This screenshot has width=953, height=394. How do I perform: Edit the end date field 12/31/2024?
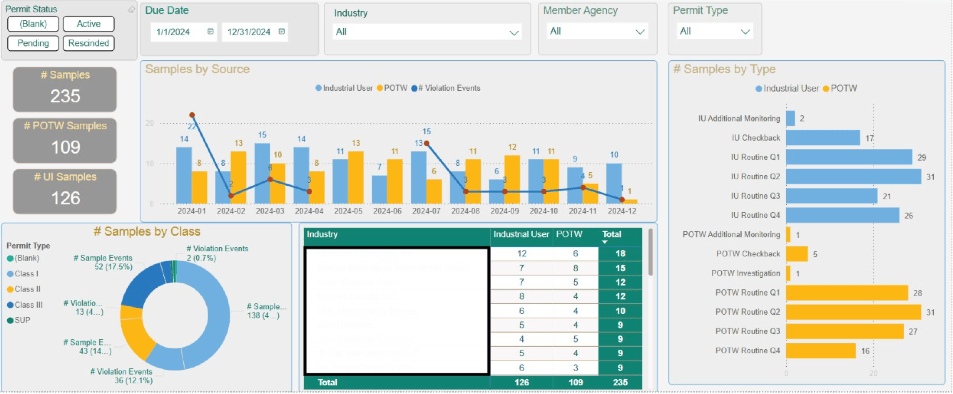[x=249, y=32]
